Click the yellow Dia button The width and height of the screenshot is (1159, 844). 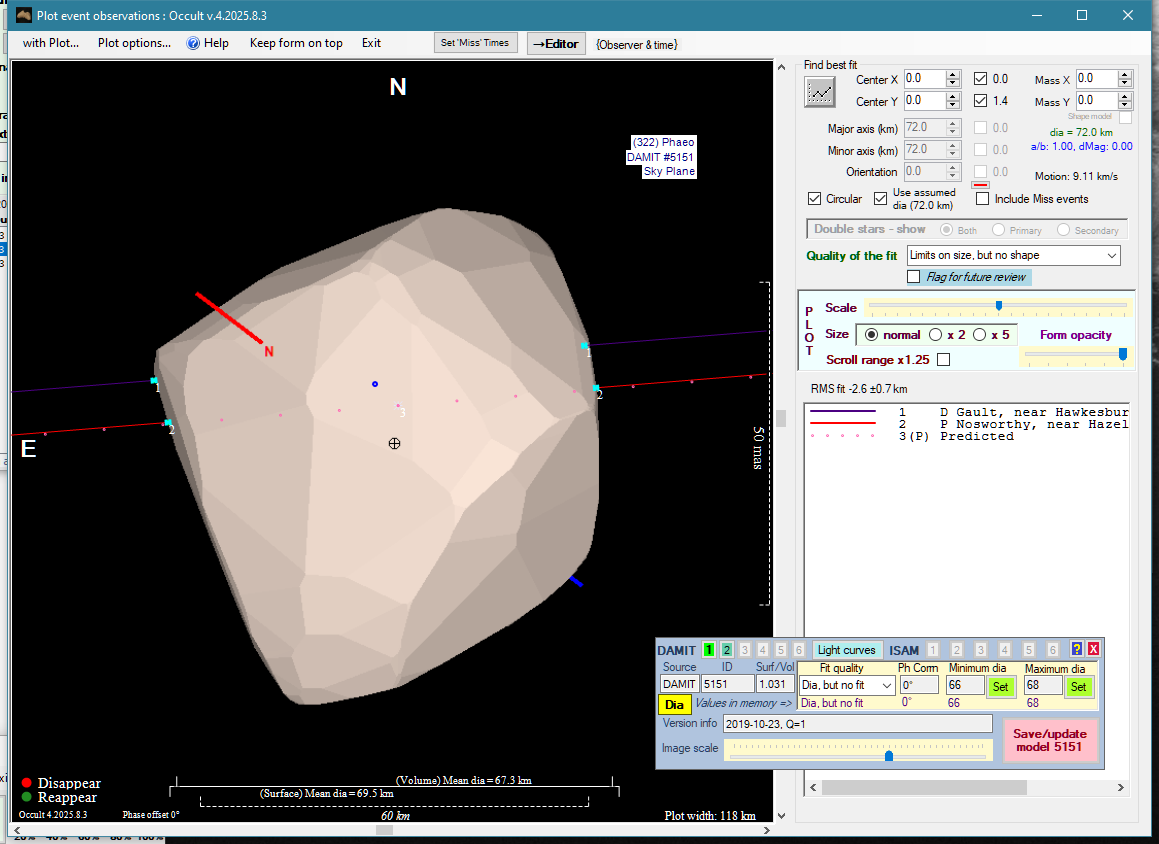(x=674, y=705)
